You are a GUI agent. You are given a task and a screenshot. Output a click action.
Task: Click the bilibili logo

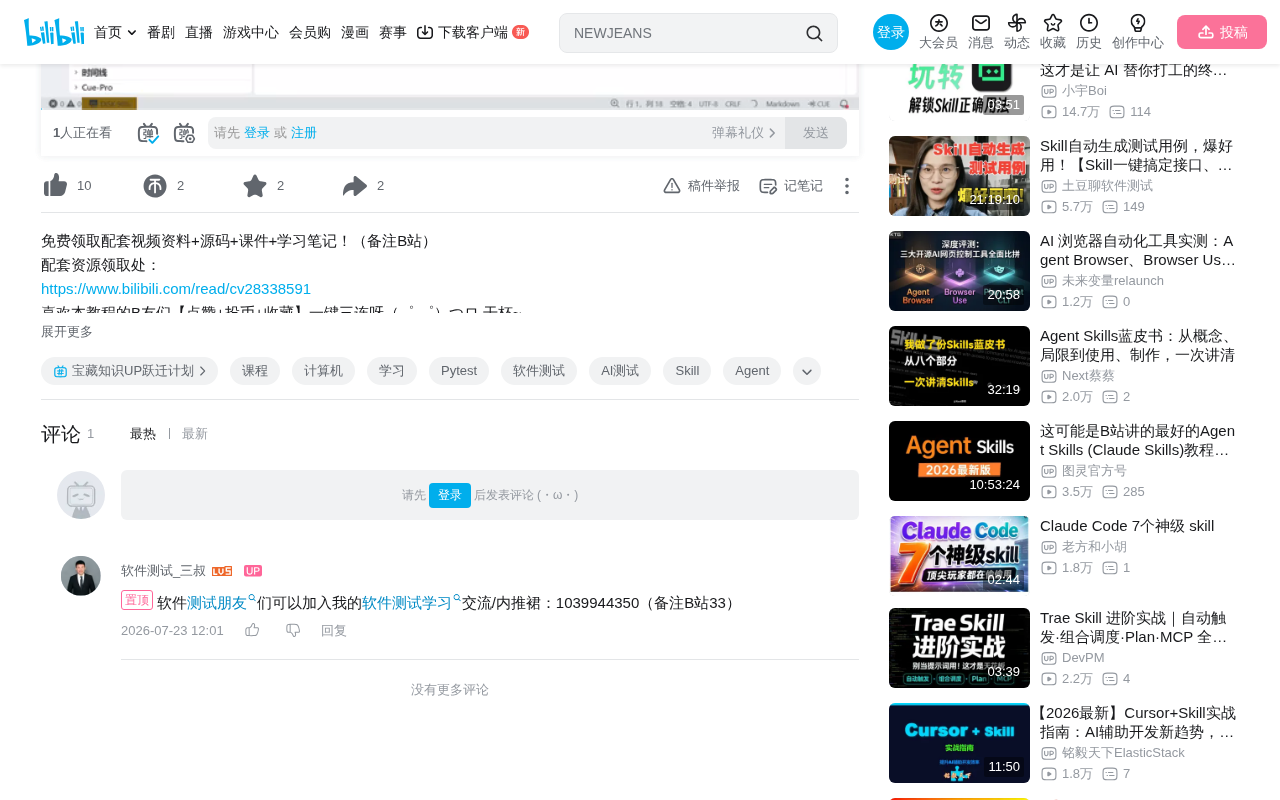point(54,32)
